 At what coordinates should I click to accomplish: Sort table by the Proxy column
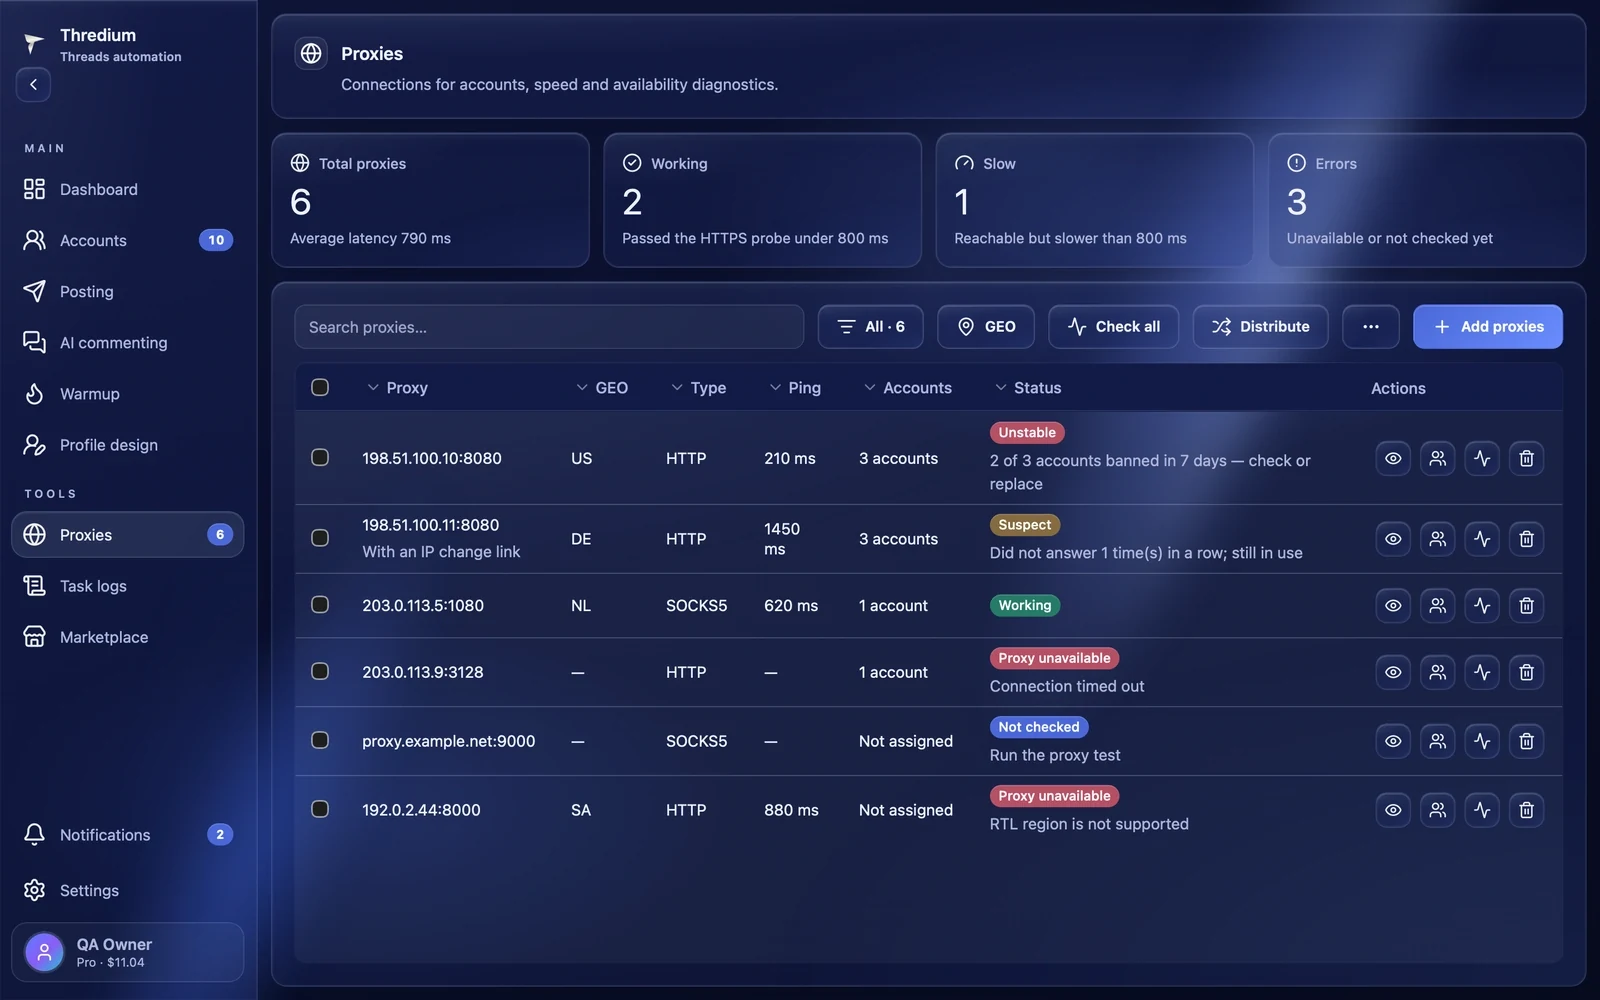397,388
